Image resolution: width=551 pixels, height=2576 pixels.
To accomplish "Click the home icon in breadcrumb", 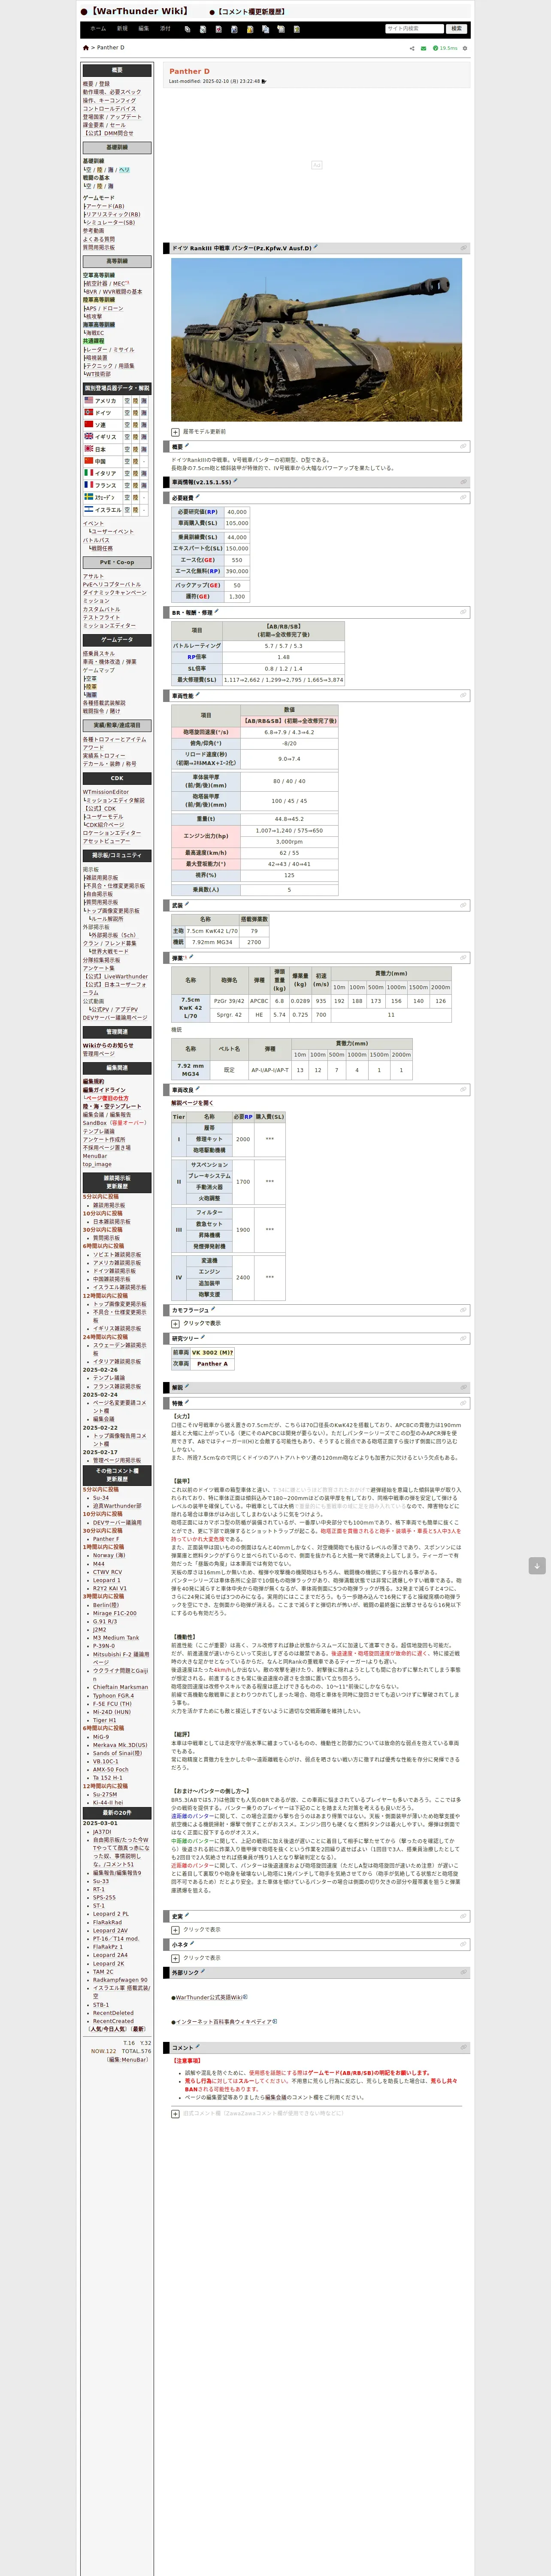I will 85,48.
